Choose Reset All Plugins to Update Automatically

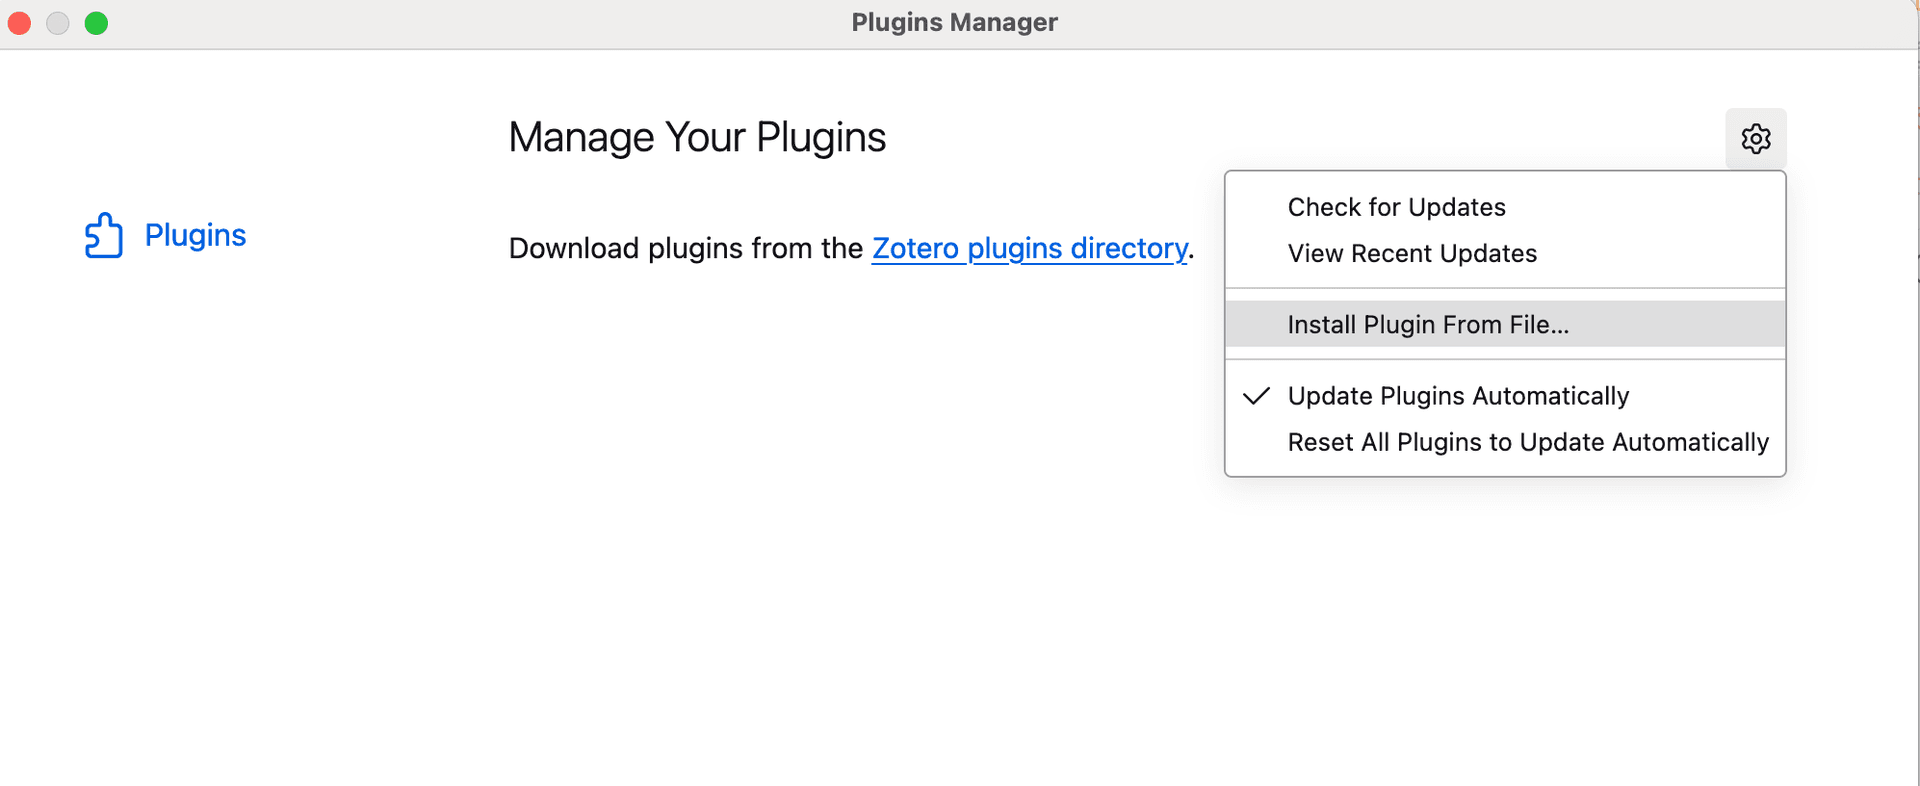point(1528,442)
